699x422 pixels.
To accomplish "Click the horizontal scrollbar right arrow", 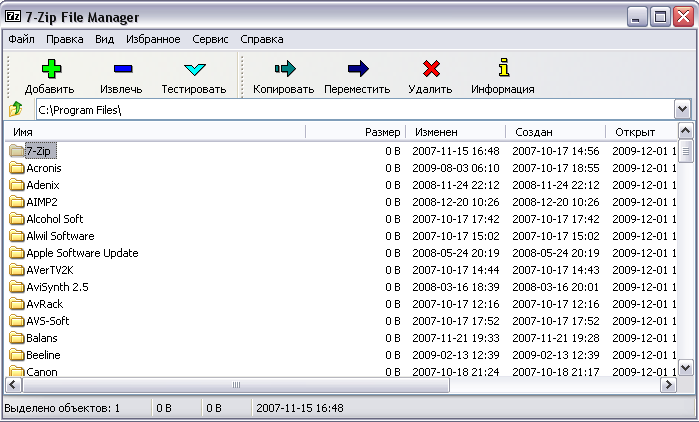I will pyautogui.click(x=668, y=385).
